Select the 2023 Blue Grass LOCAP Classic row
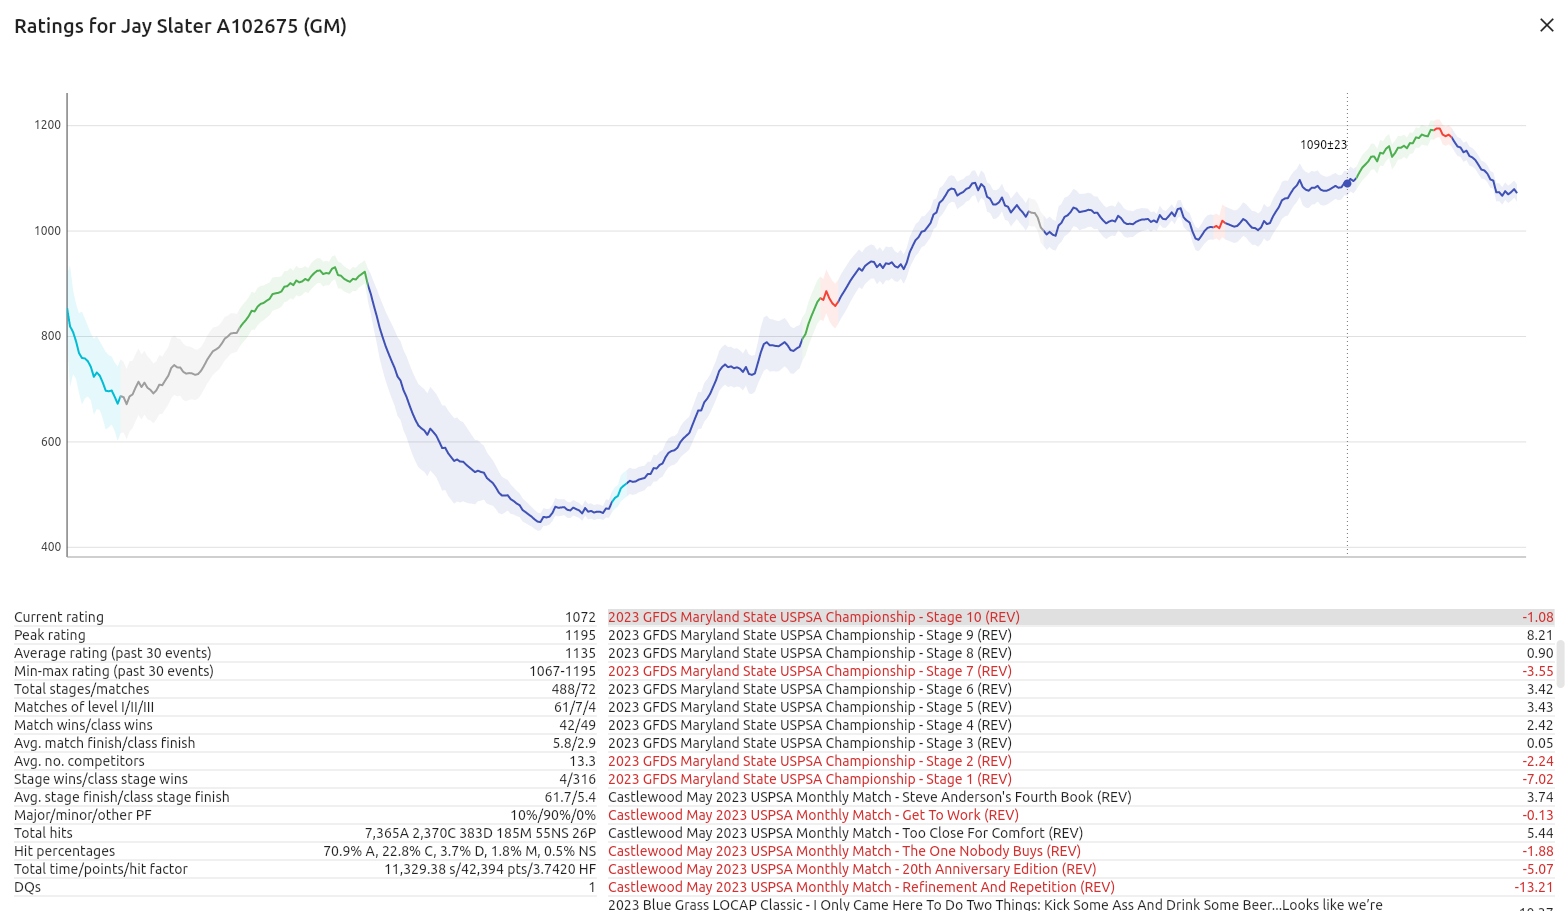 click(1081, 905)
